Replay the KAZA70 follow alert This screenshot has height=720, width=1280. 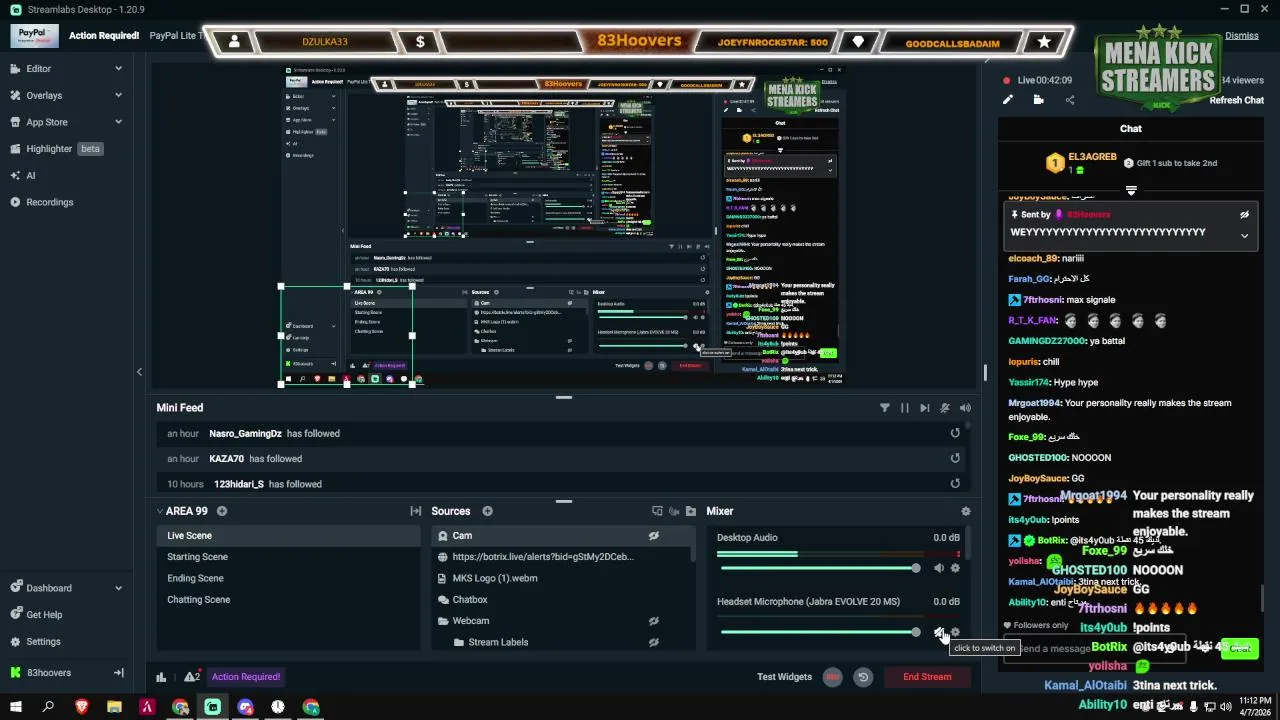(x=955, y=458)
